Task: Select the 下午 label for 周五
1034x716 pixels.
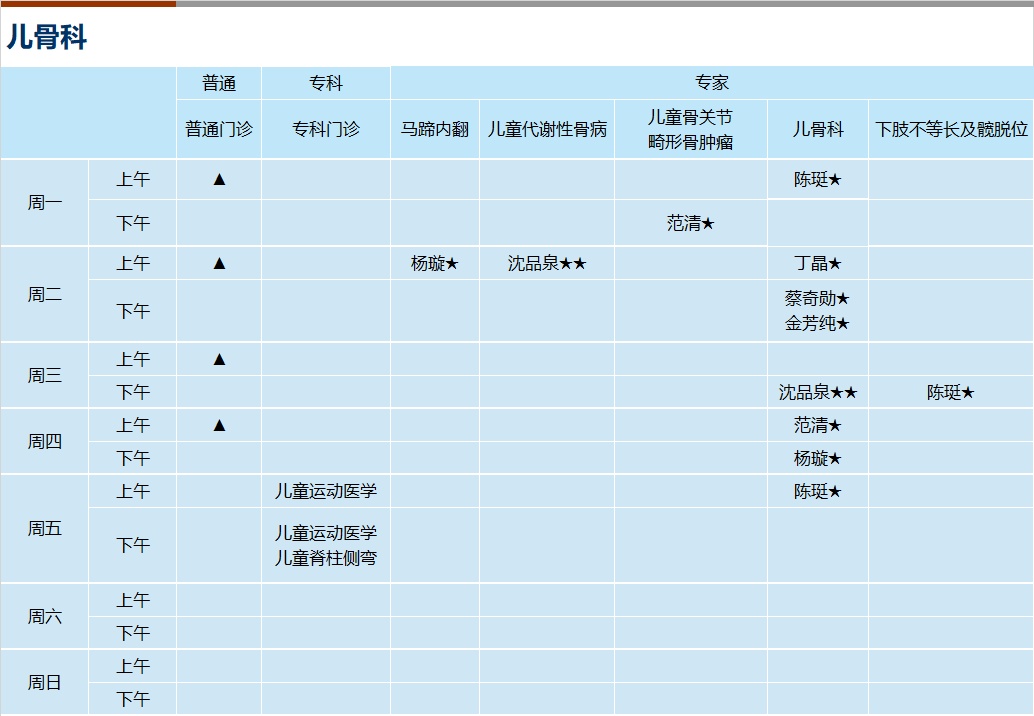Action: [133, 545]
